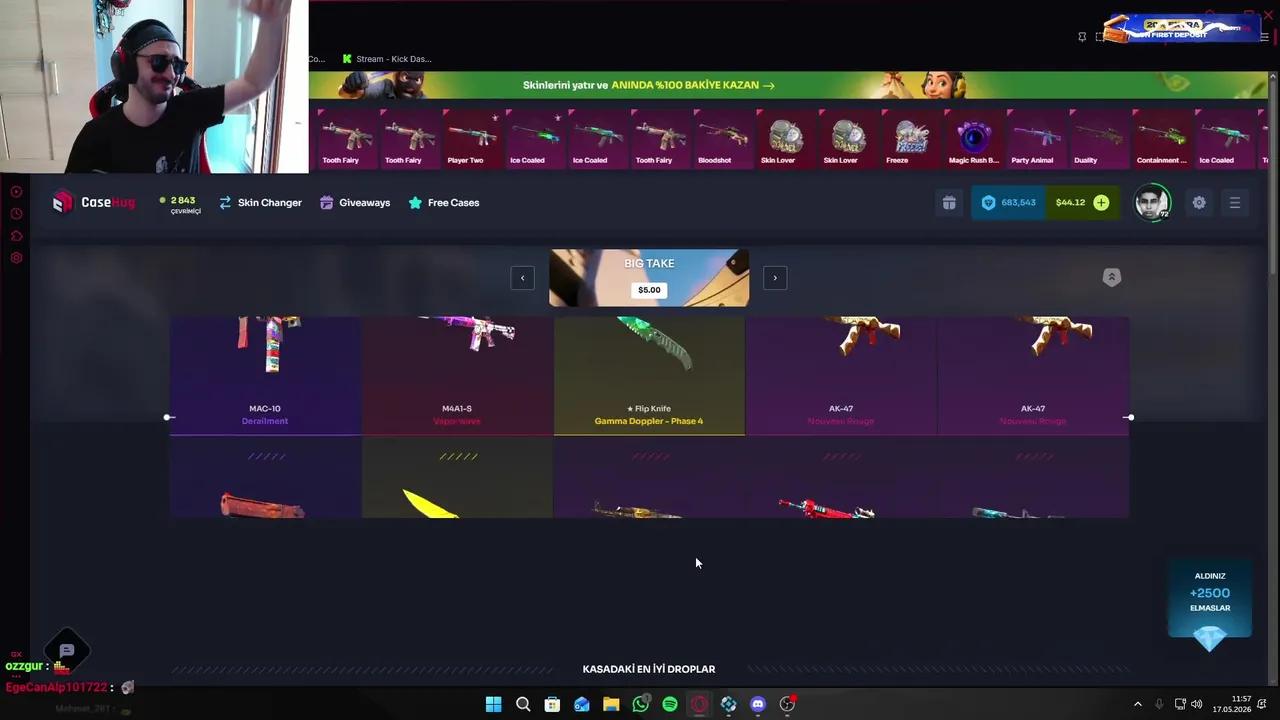Select the yellow knife card in the lower row
This screenshot has width=1280, height=720.
pyautogui.click(x=457, y=478)
